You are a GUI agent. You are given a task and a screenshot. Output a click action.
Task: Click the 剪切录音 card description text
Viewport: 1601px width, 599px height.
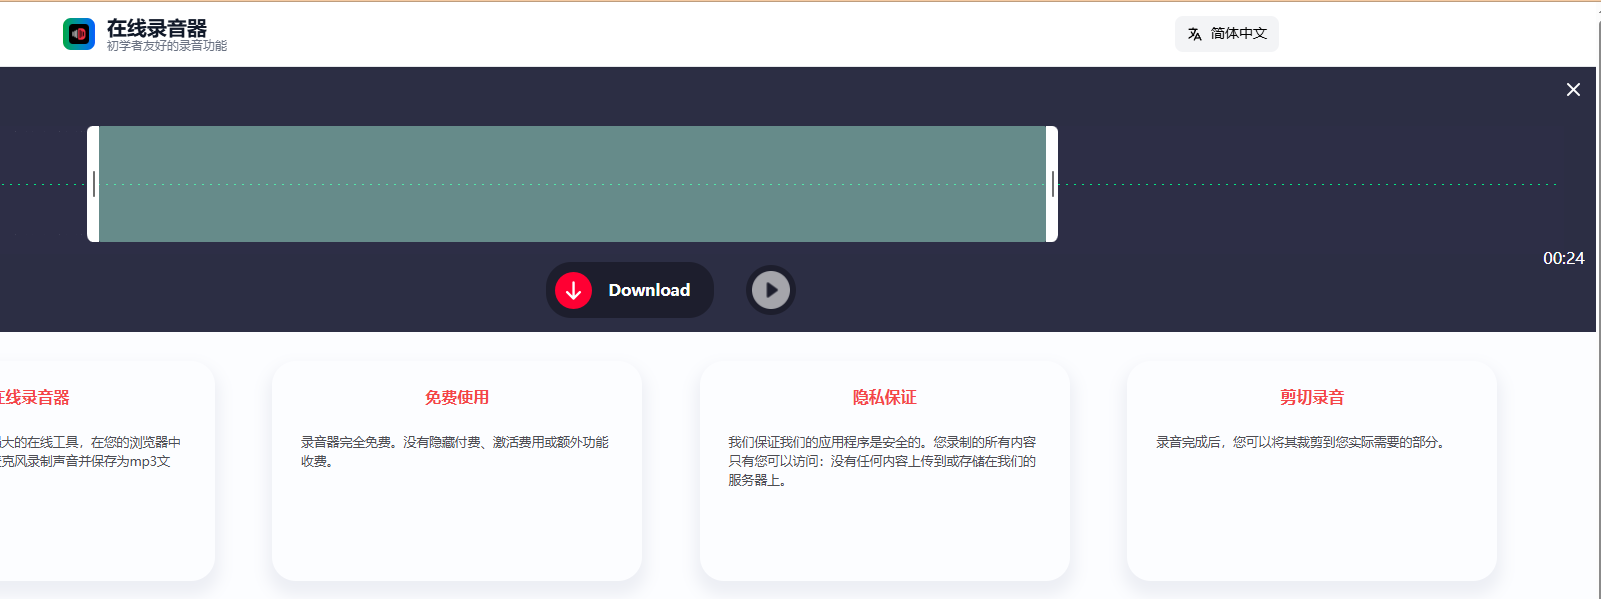pos(1301,442)
